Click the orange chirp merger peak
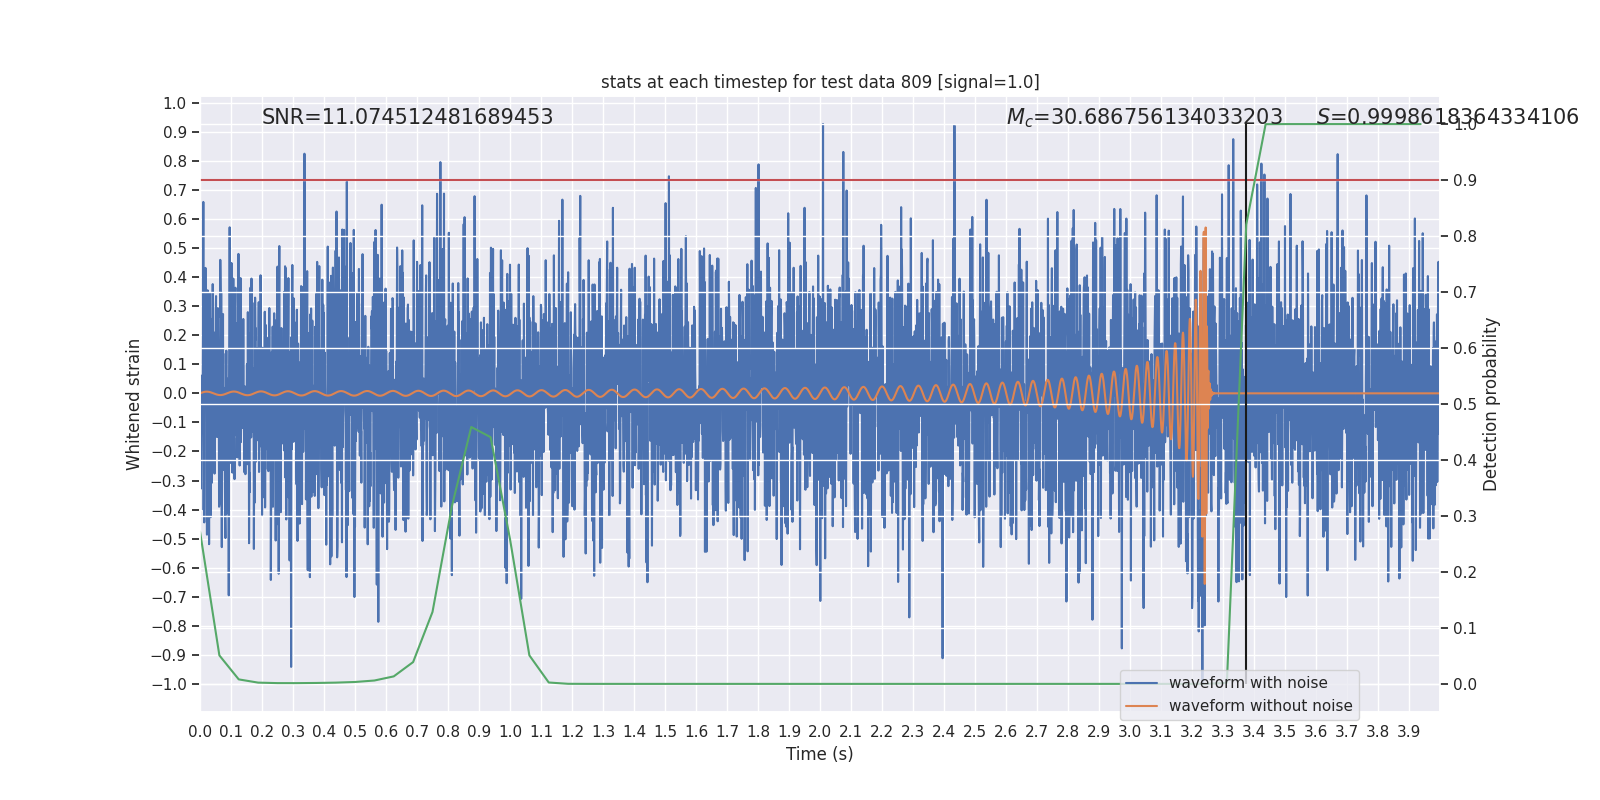 tap(1205, 229)
